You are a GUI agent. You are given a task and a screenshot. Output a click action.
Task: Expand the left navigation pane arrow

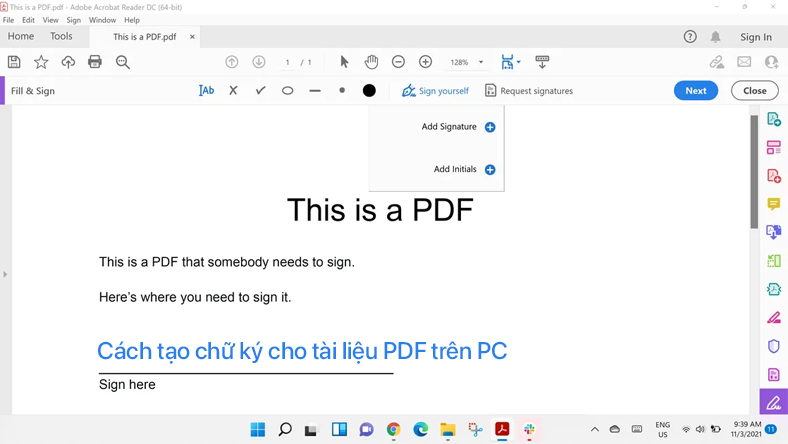(5, 274)
